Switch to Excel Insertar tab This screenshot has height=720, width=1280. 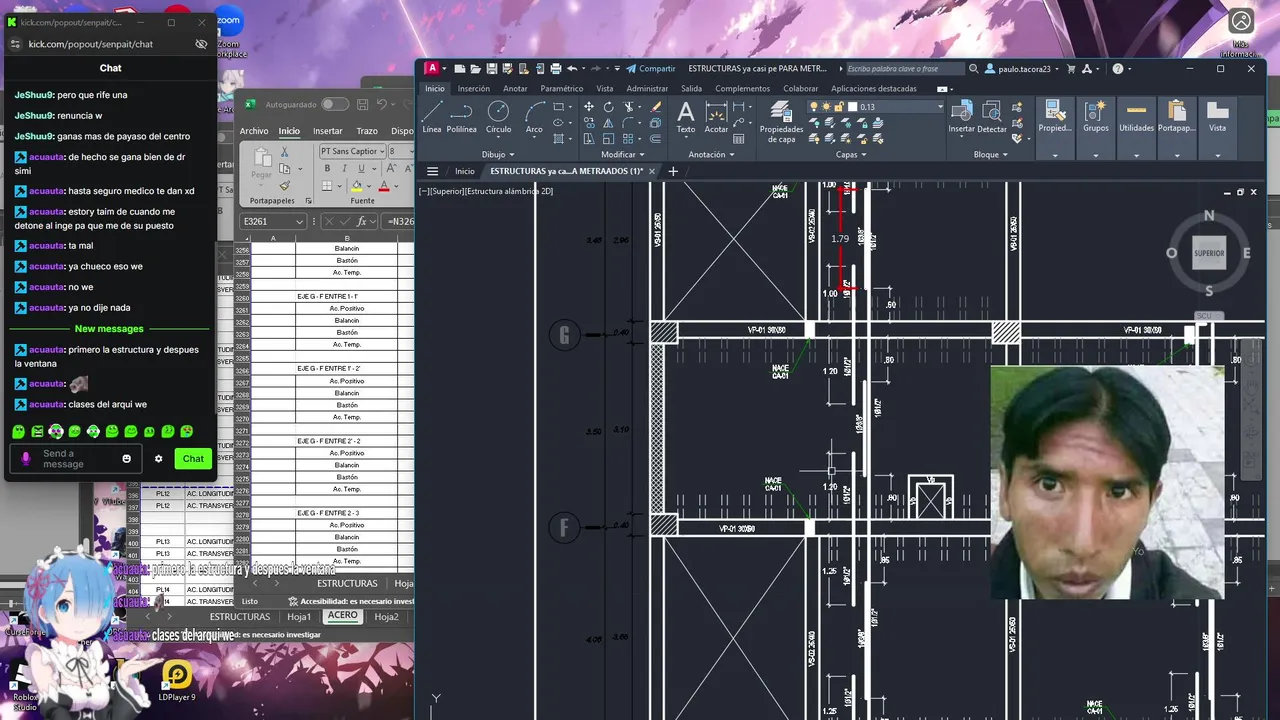pyautogui.click(x=328, y=131)
